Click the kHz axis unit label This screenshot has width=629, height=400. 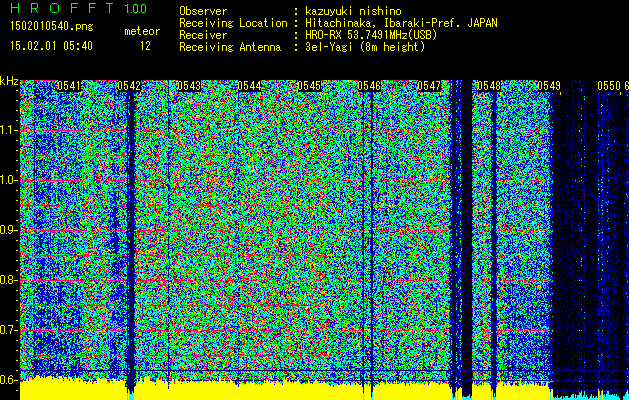pos(9,81)
